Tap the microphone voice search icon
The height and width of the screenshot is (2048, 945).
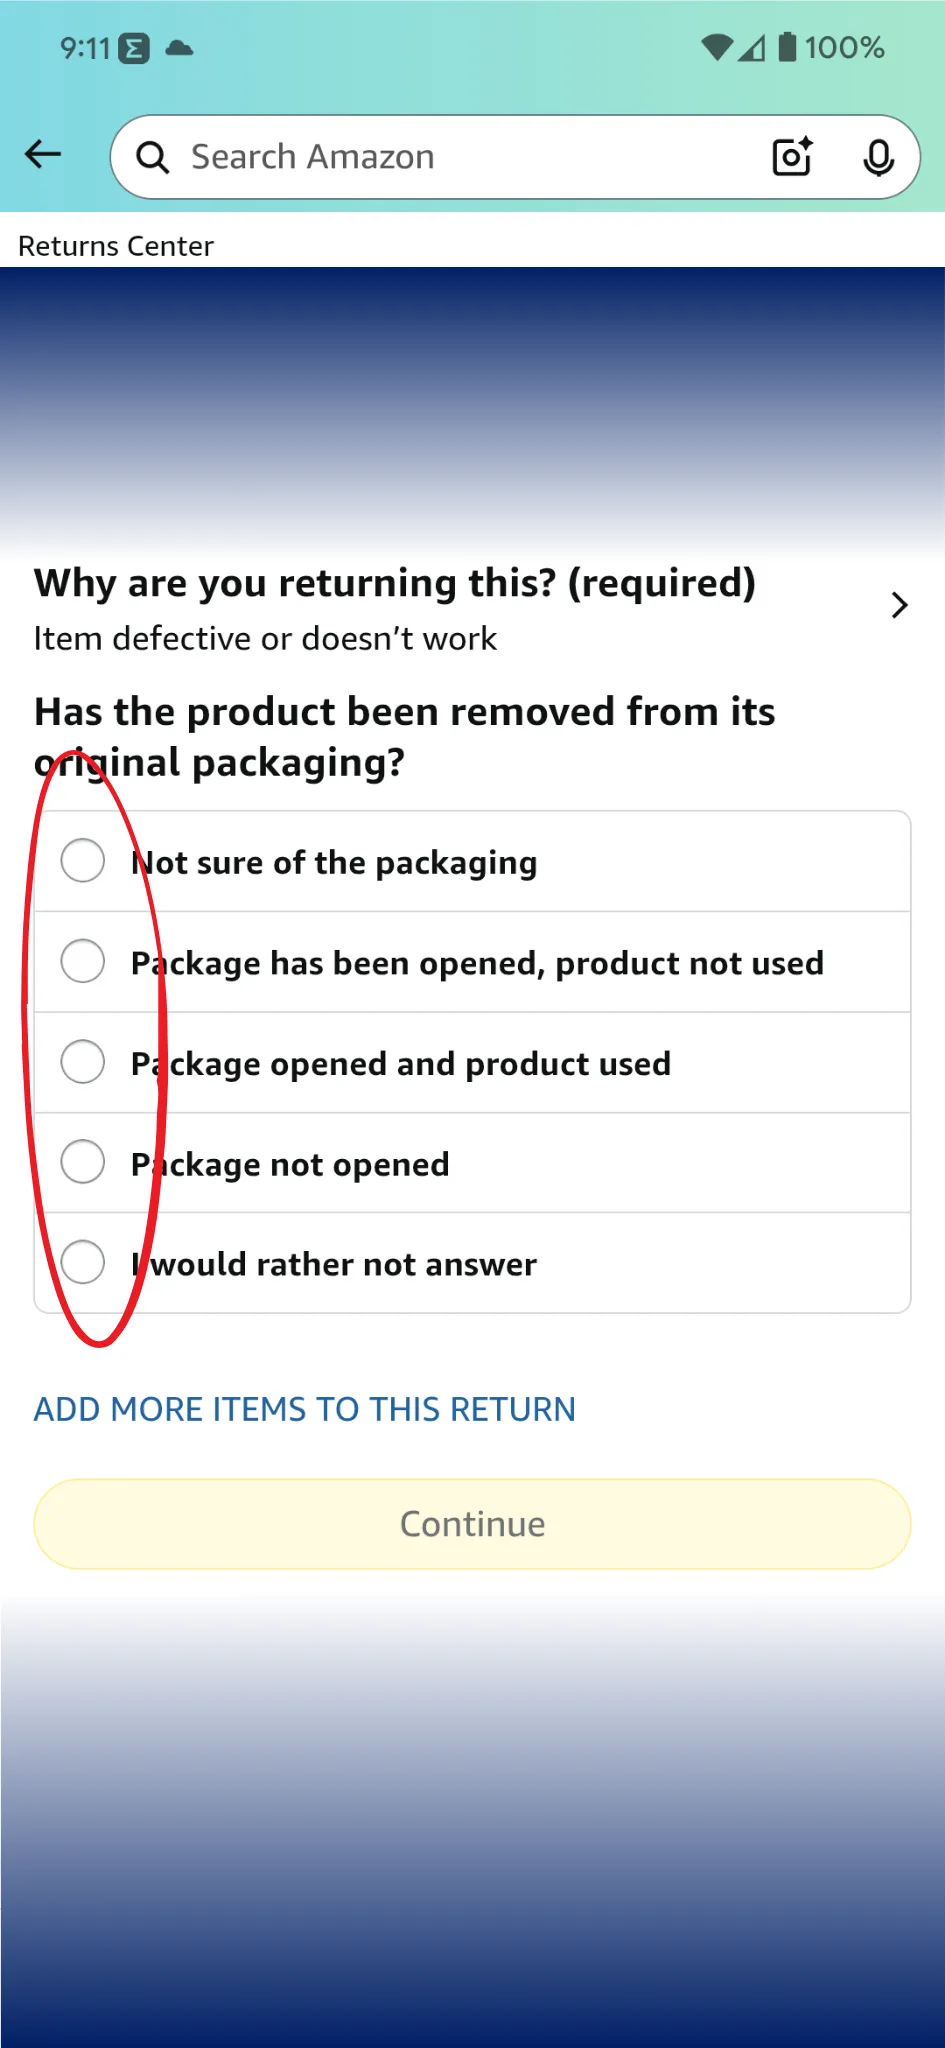coord(878,157)
